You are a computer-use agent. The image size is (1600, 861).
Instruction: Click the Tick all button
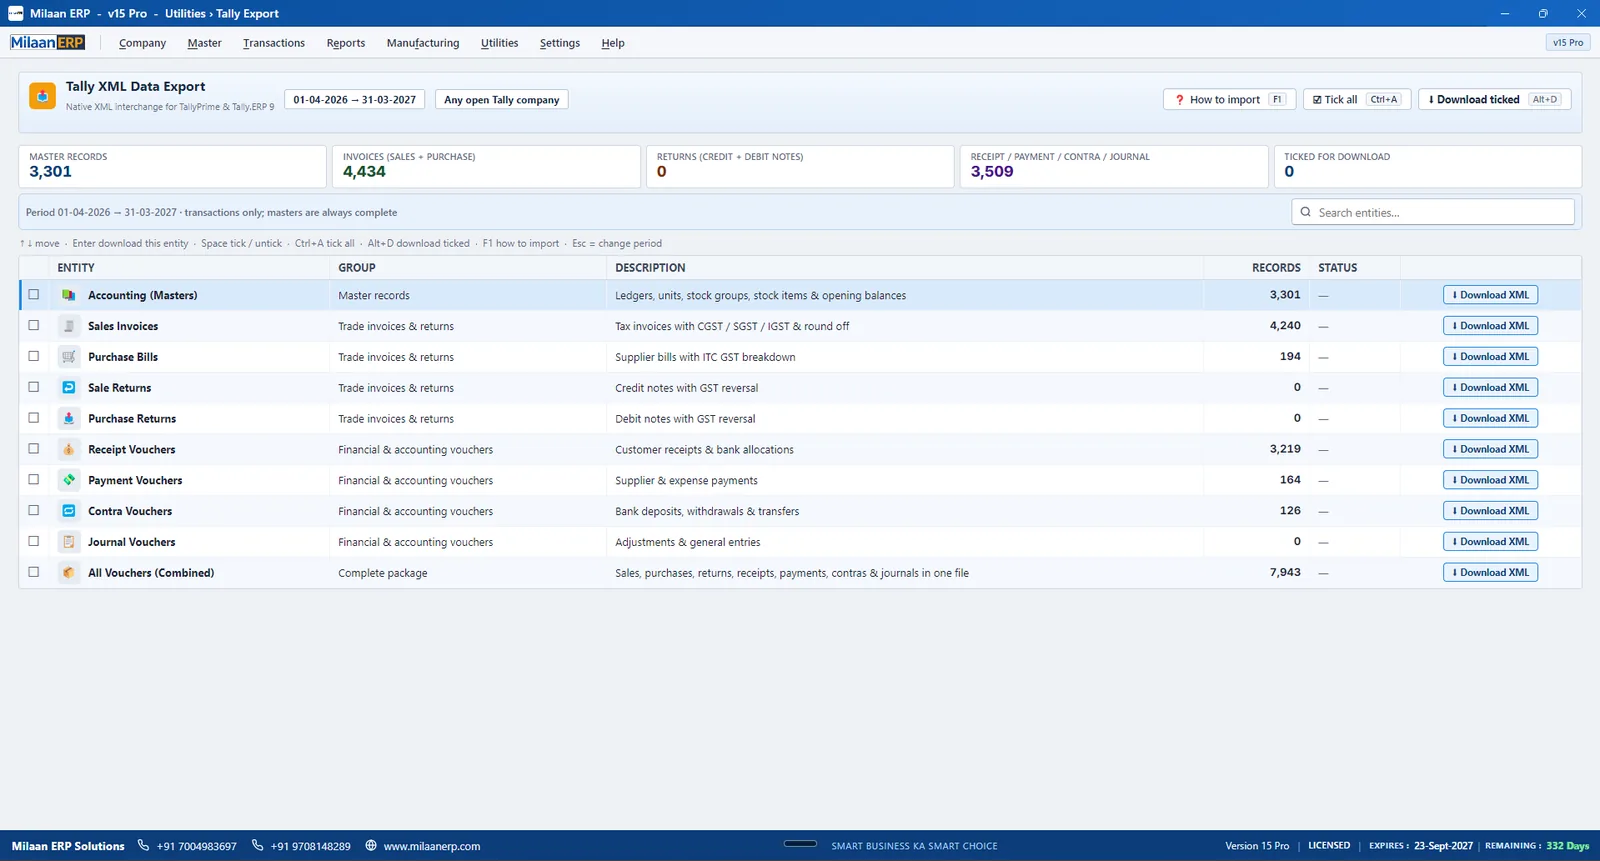click(x=1357, y=100)
